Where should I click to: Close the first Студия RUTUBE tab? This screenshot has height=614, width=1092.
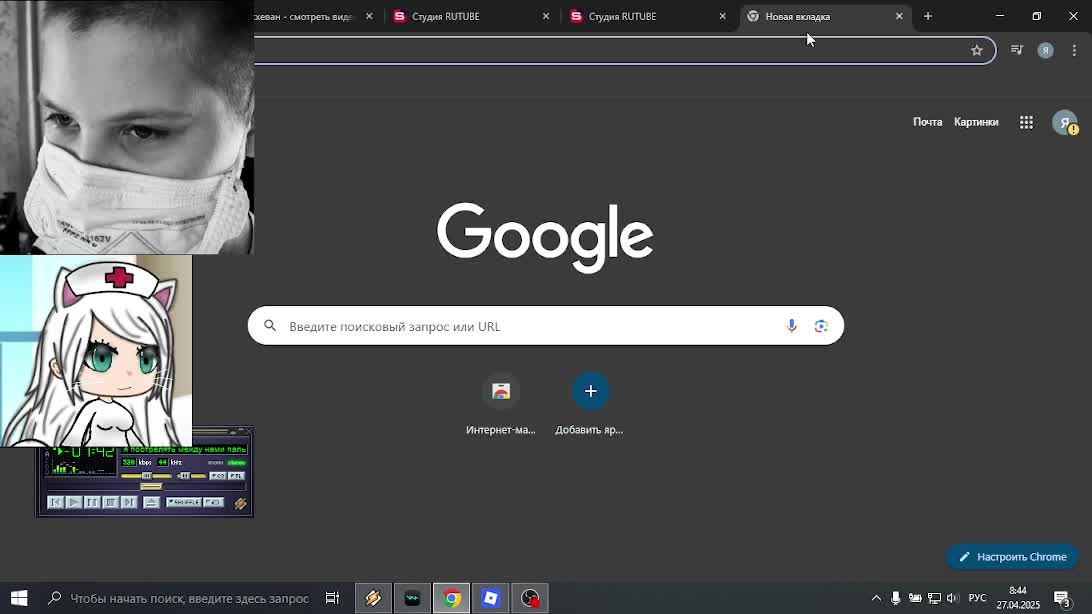pyautogui.click(x=545, y=16)
